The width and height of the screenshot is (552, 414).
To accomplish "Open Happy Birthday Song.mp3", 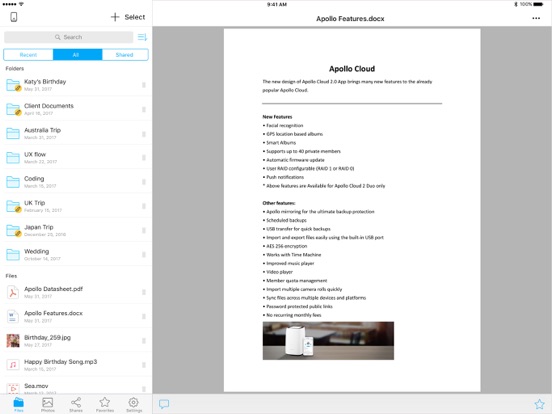I will 76,365.
